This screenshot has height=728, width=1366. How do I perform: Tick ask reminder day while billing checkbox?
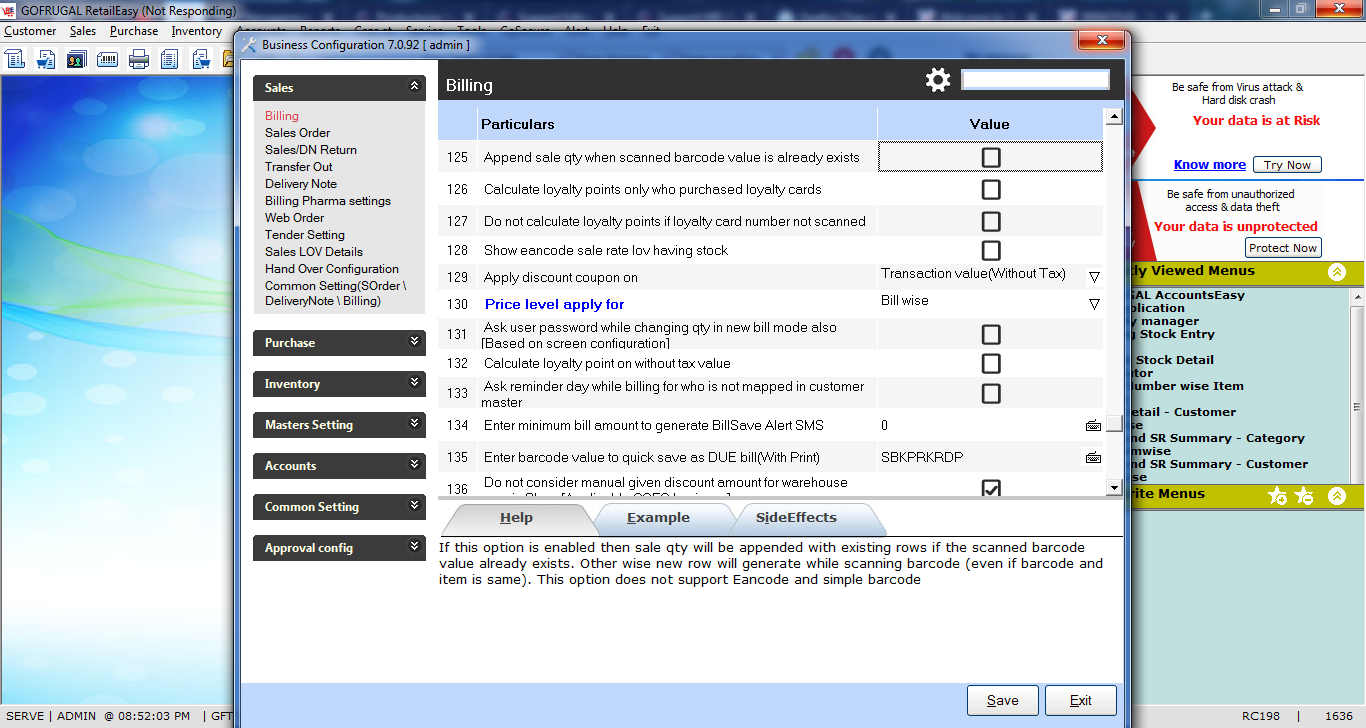click(x=991, y=393)
